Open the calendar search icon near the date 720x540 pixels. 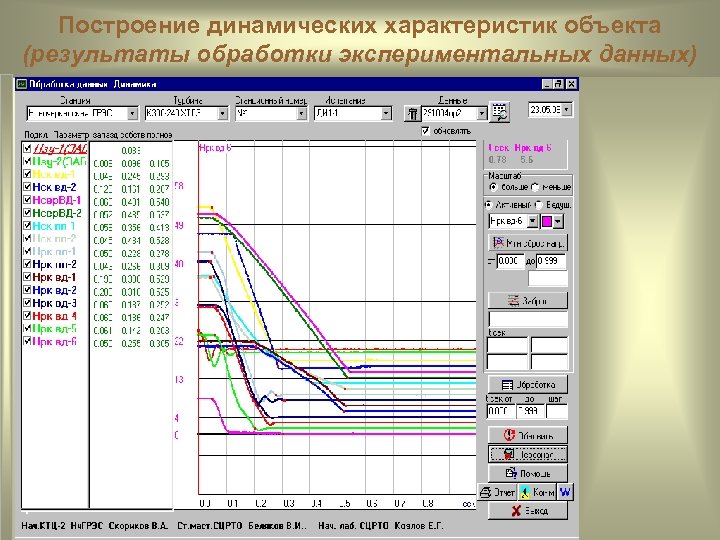[499, 112]
